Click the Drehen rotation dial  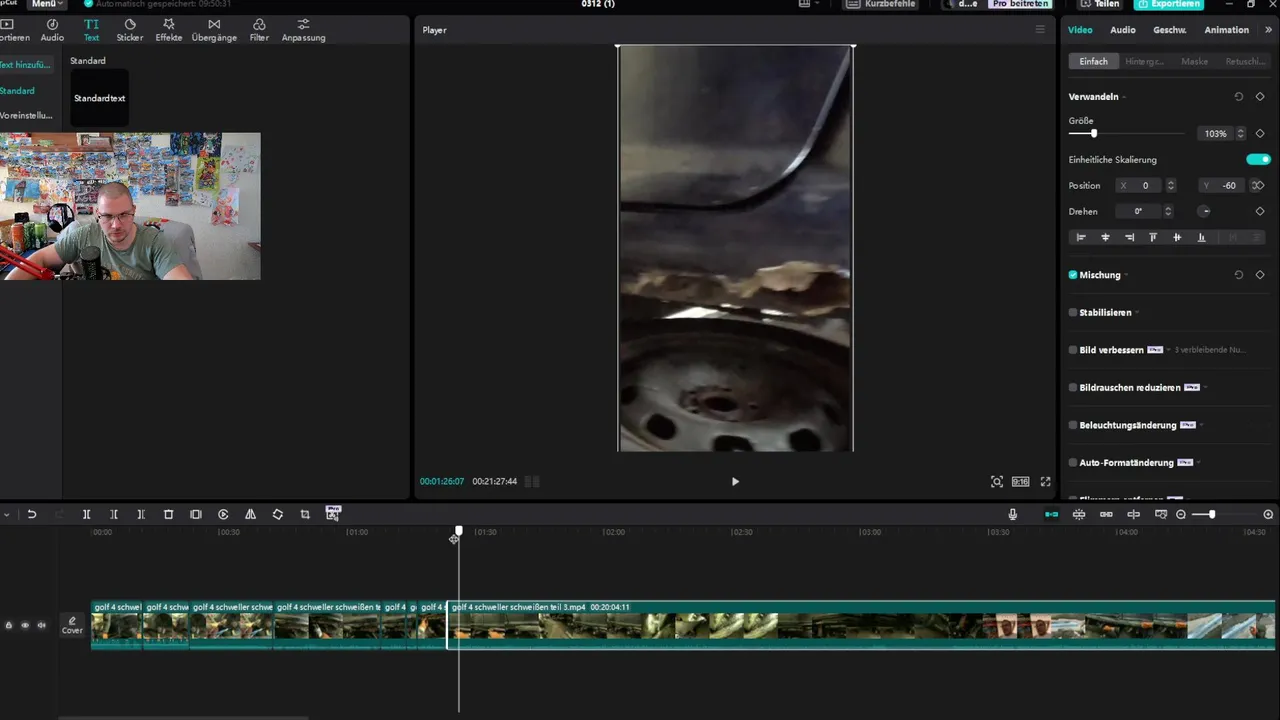(x=1204, y=211)
